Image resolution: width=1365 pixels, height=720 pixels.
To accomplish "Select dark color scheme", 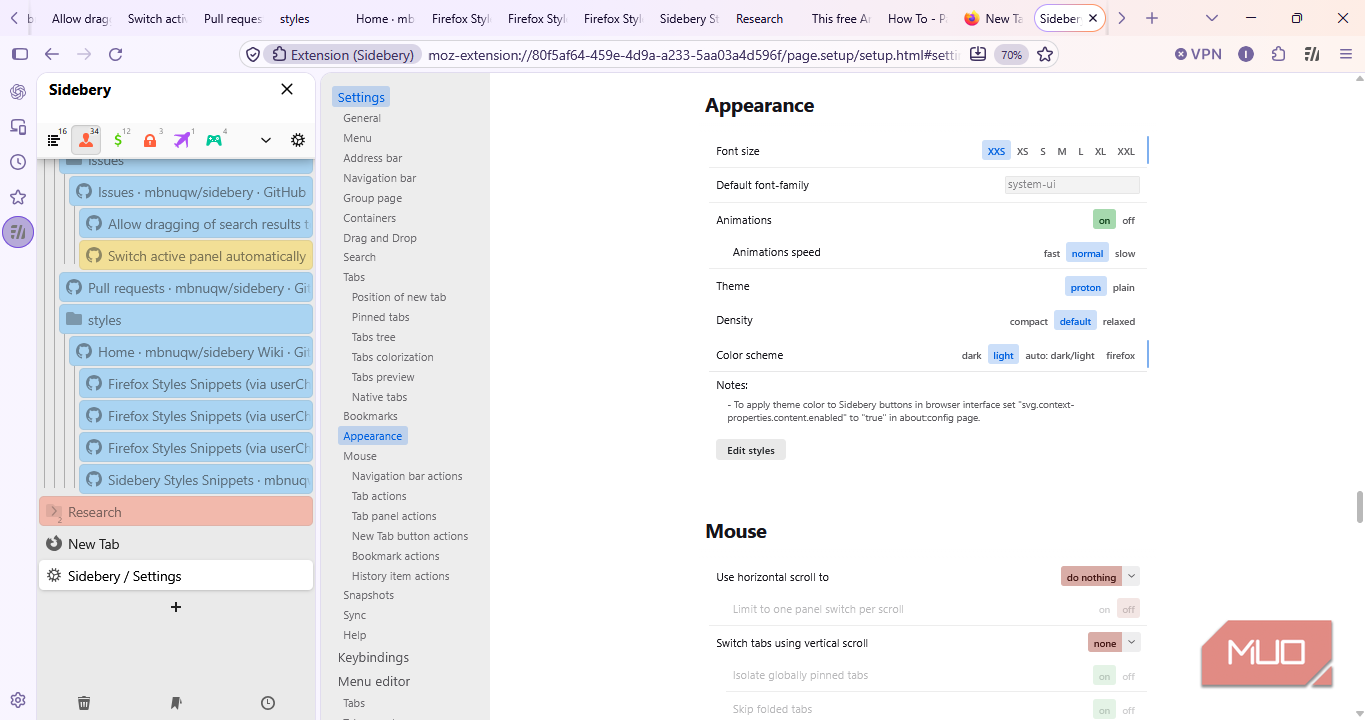I will [x=971, y=355].
